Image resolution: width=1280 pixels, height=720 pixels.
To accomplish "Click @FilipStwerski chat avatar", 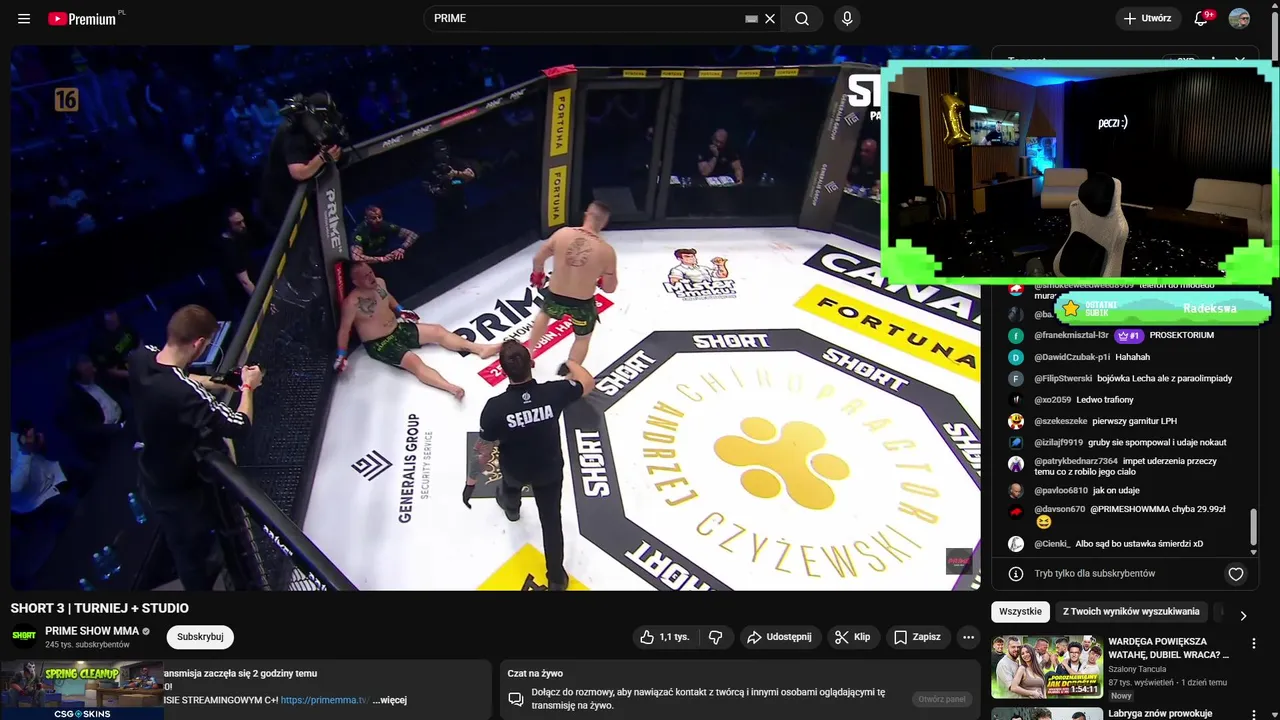I will [x=1016, y=379].
